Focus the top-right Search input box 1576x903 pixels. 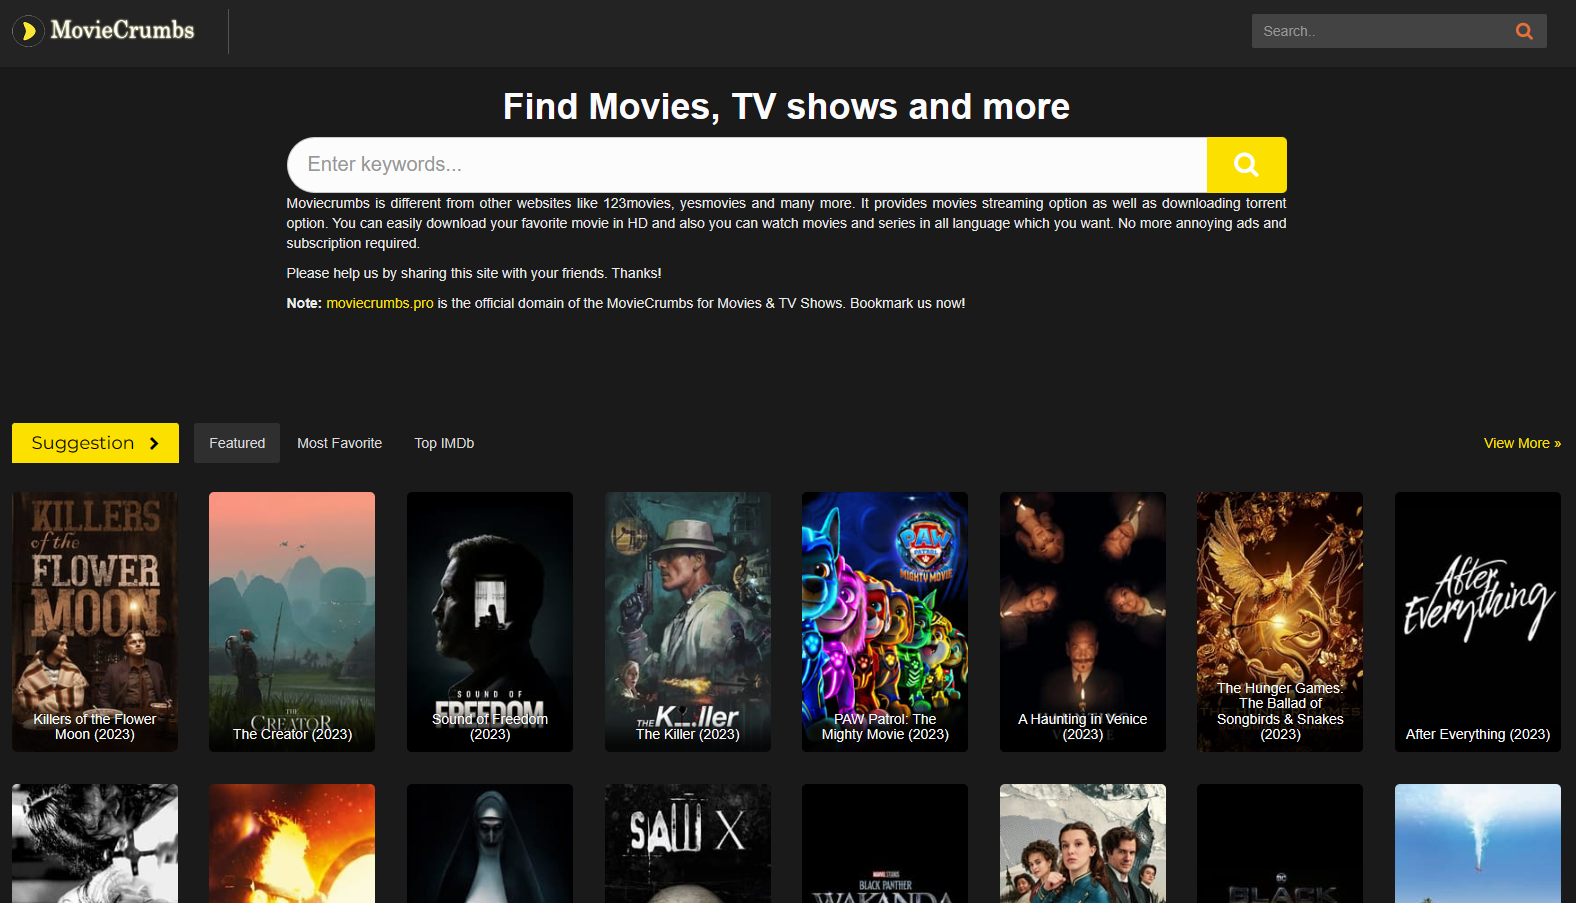(1380, 31)
